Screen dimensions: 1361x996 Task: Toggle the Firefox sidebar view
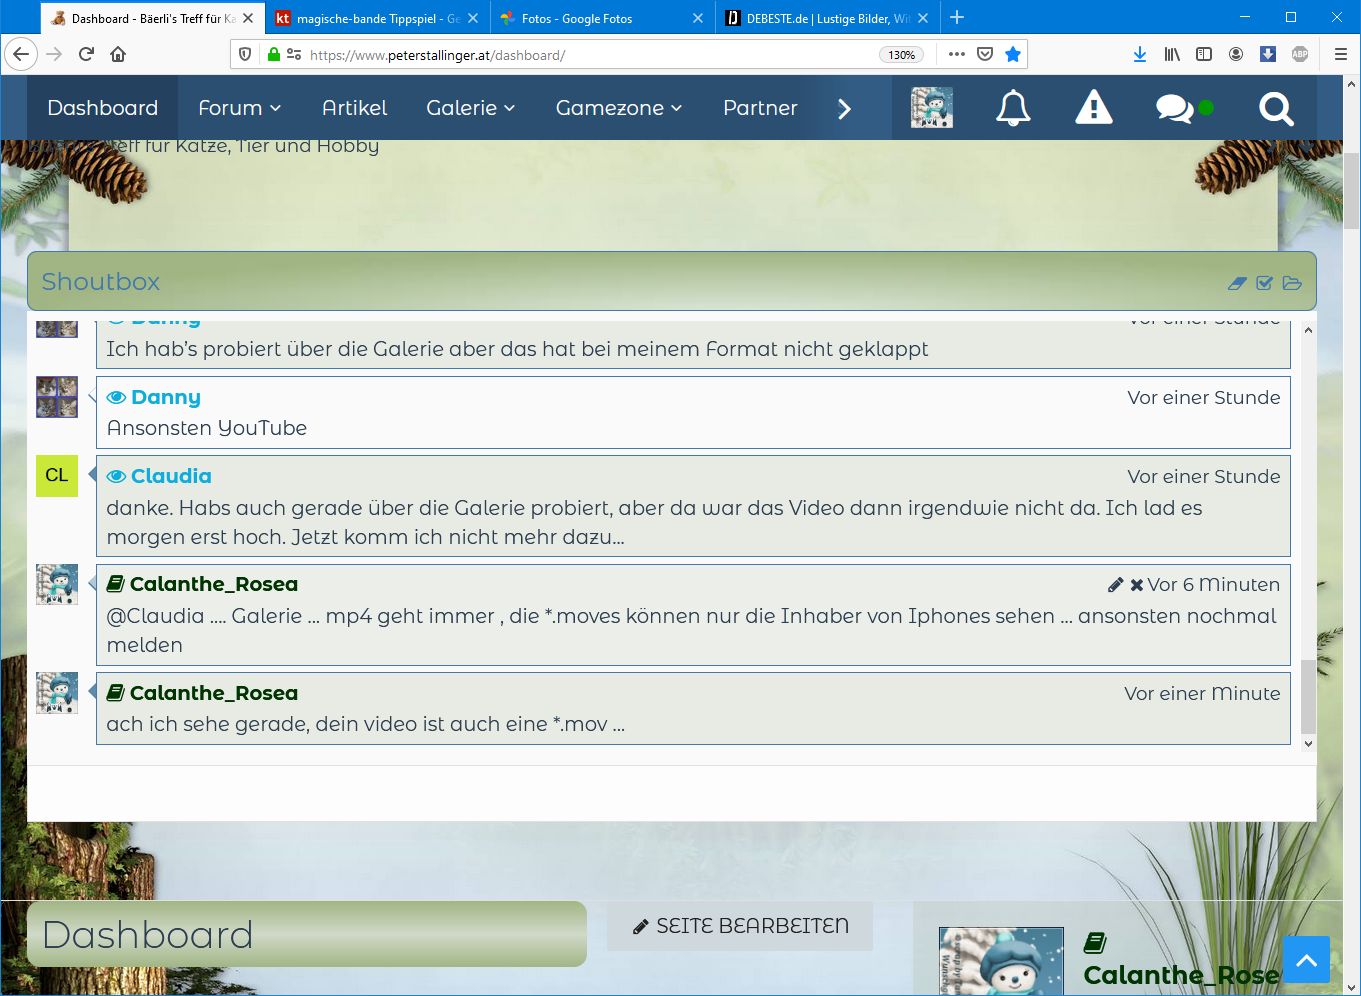[x=1204, y=54]
